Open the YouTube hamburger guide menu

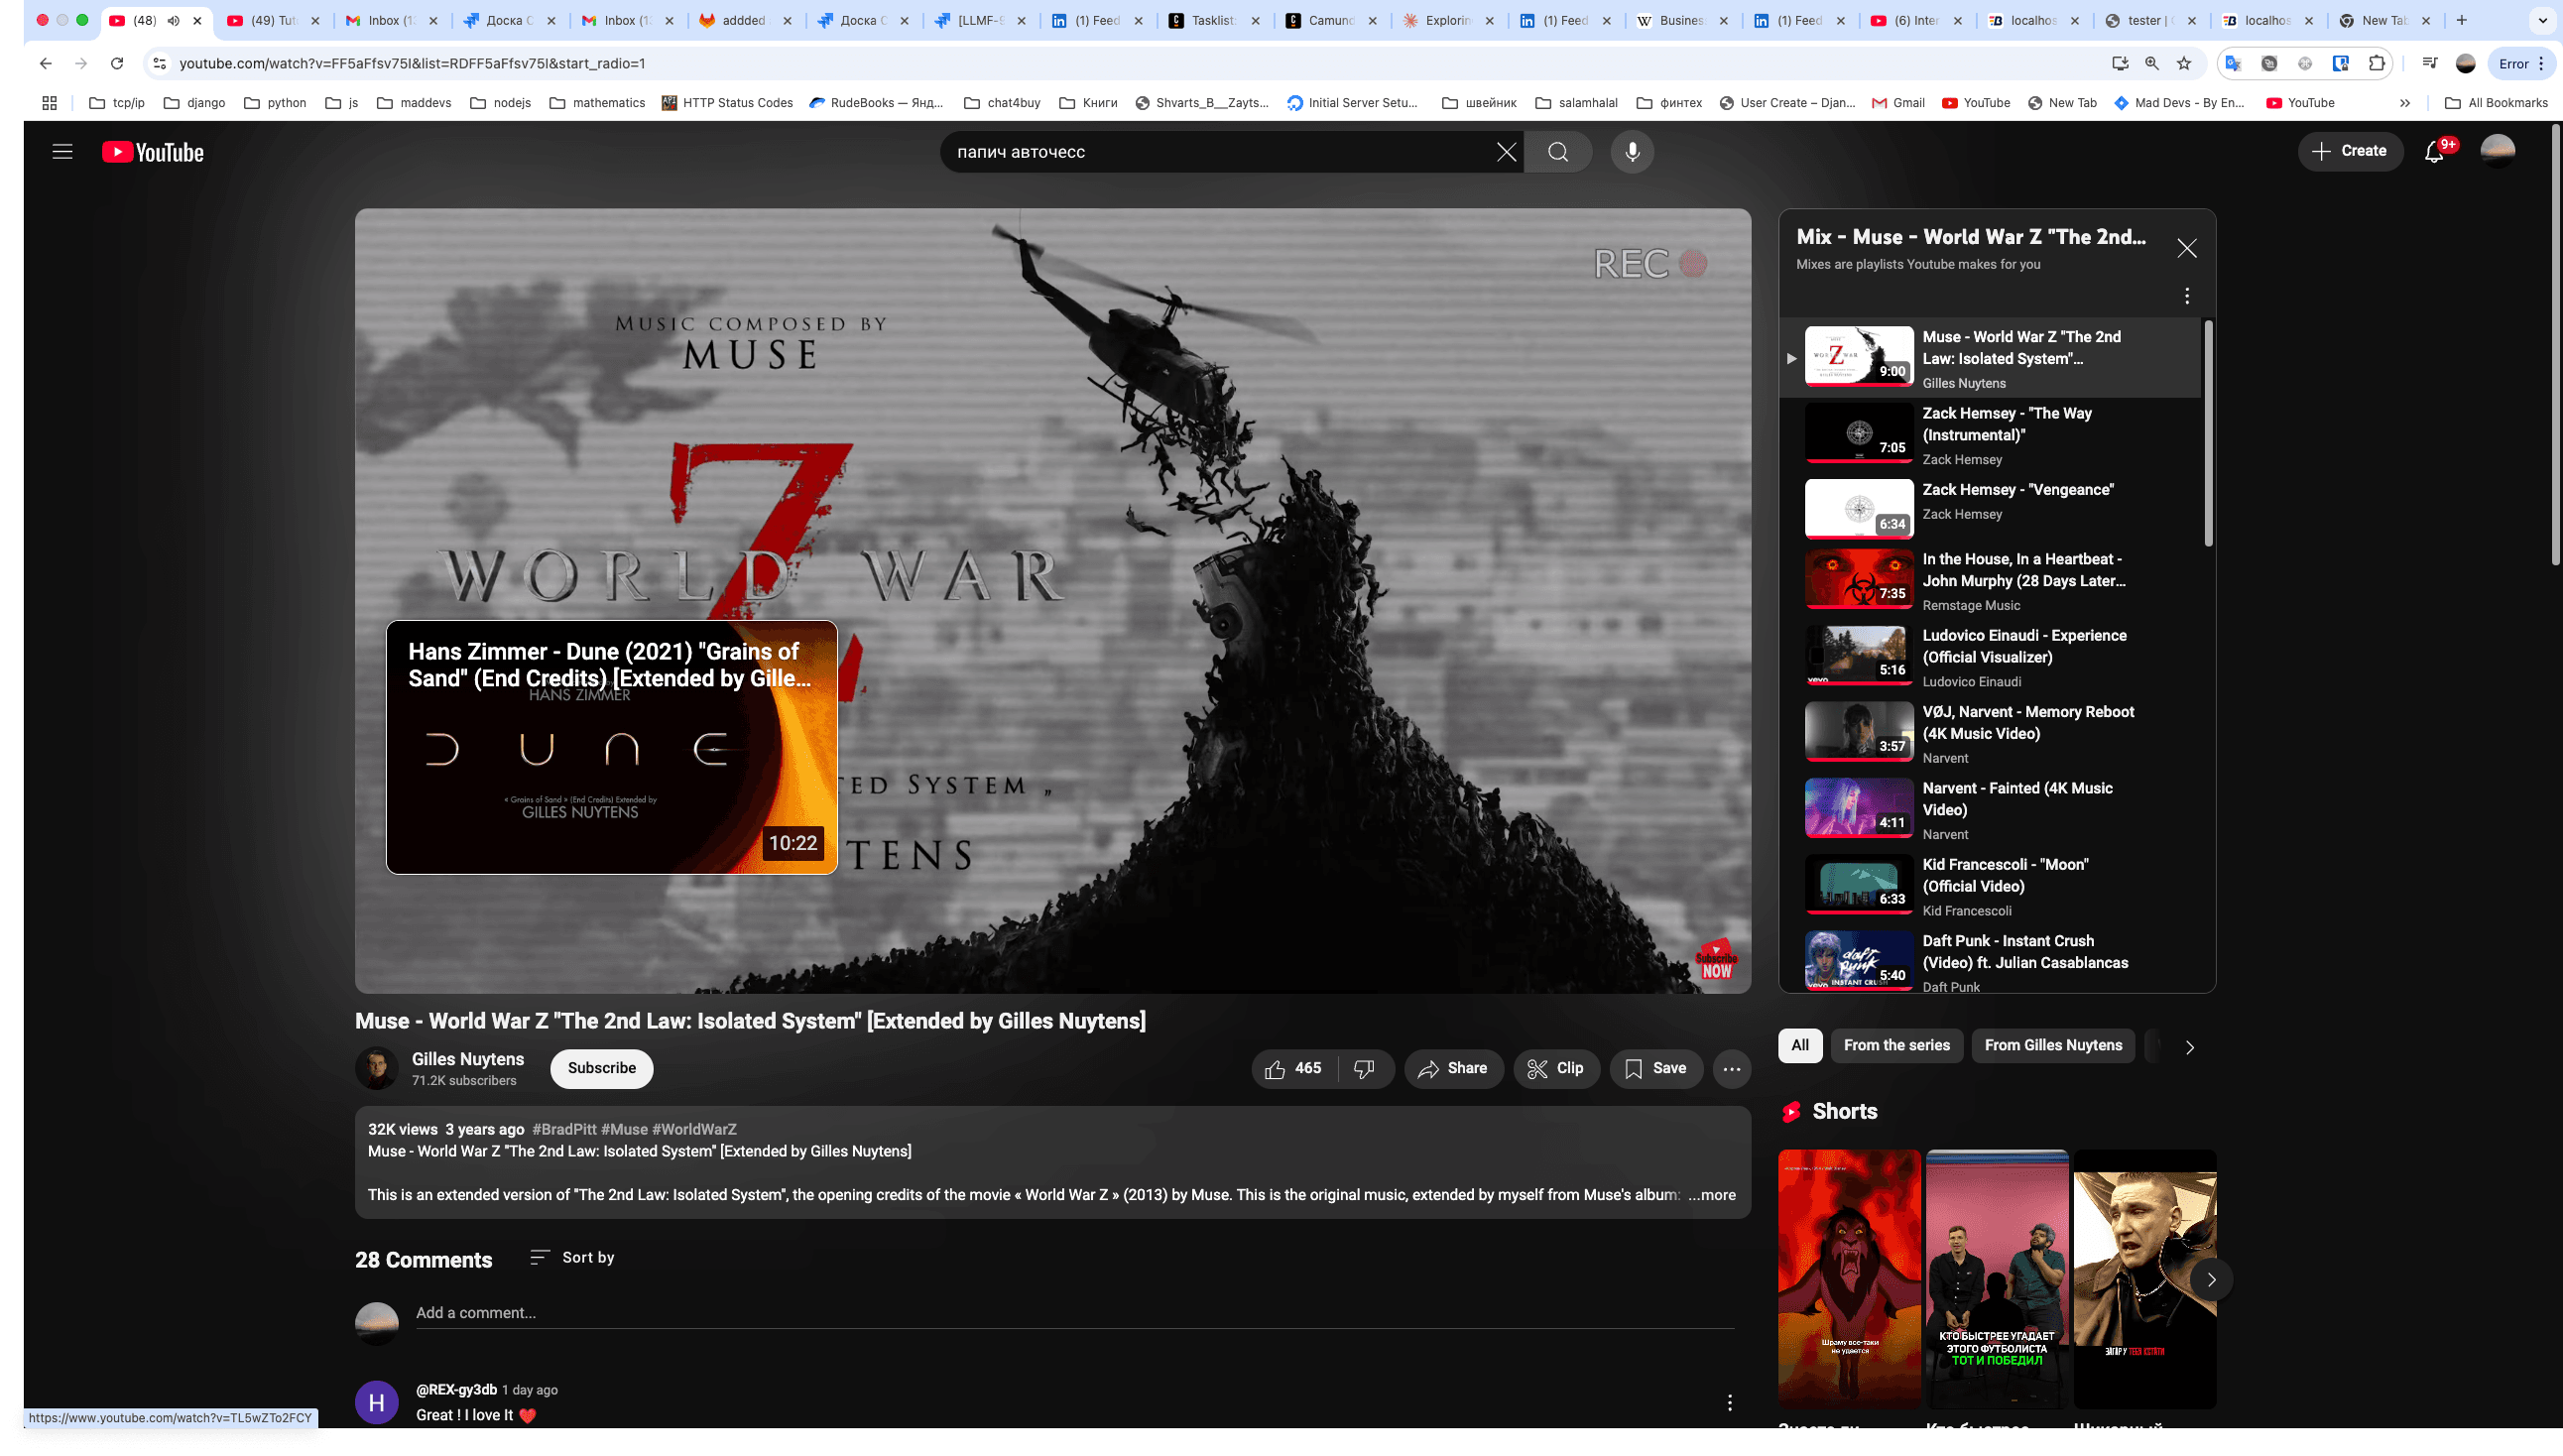click(62, 152)
